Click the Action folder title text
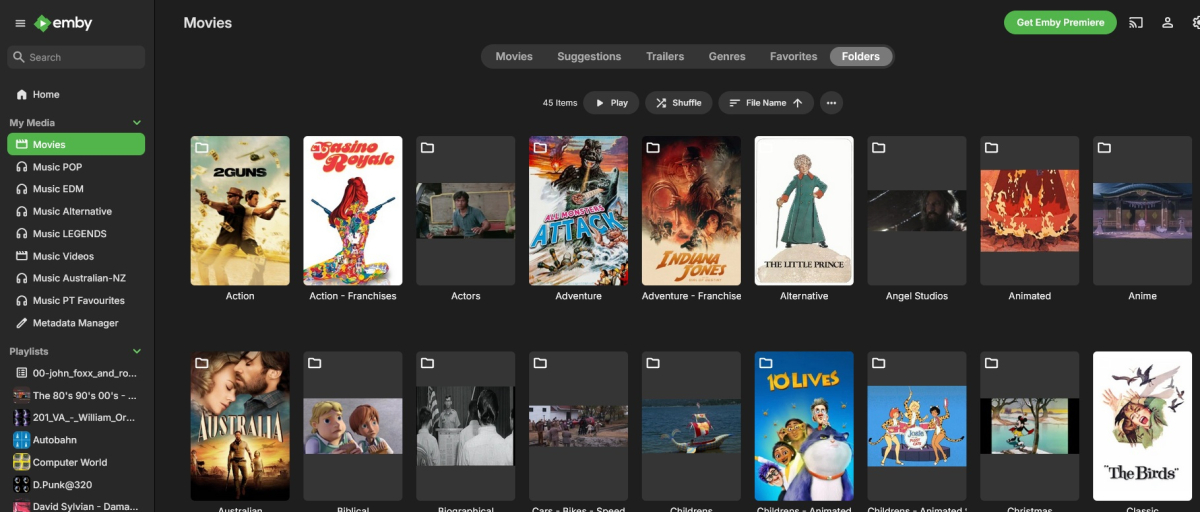Image resolution: width=1200 pixels, height=512 pixels. 240,296
